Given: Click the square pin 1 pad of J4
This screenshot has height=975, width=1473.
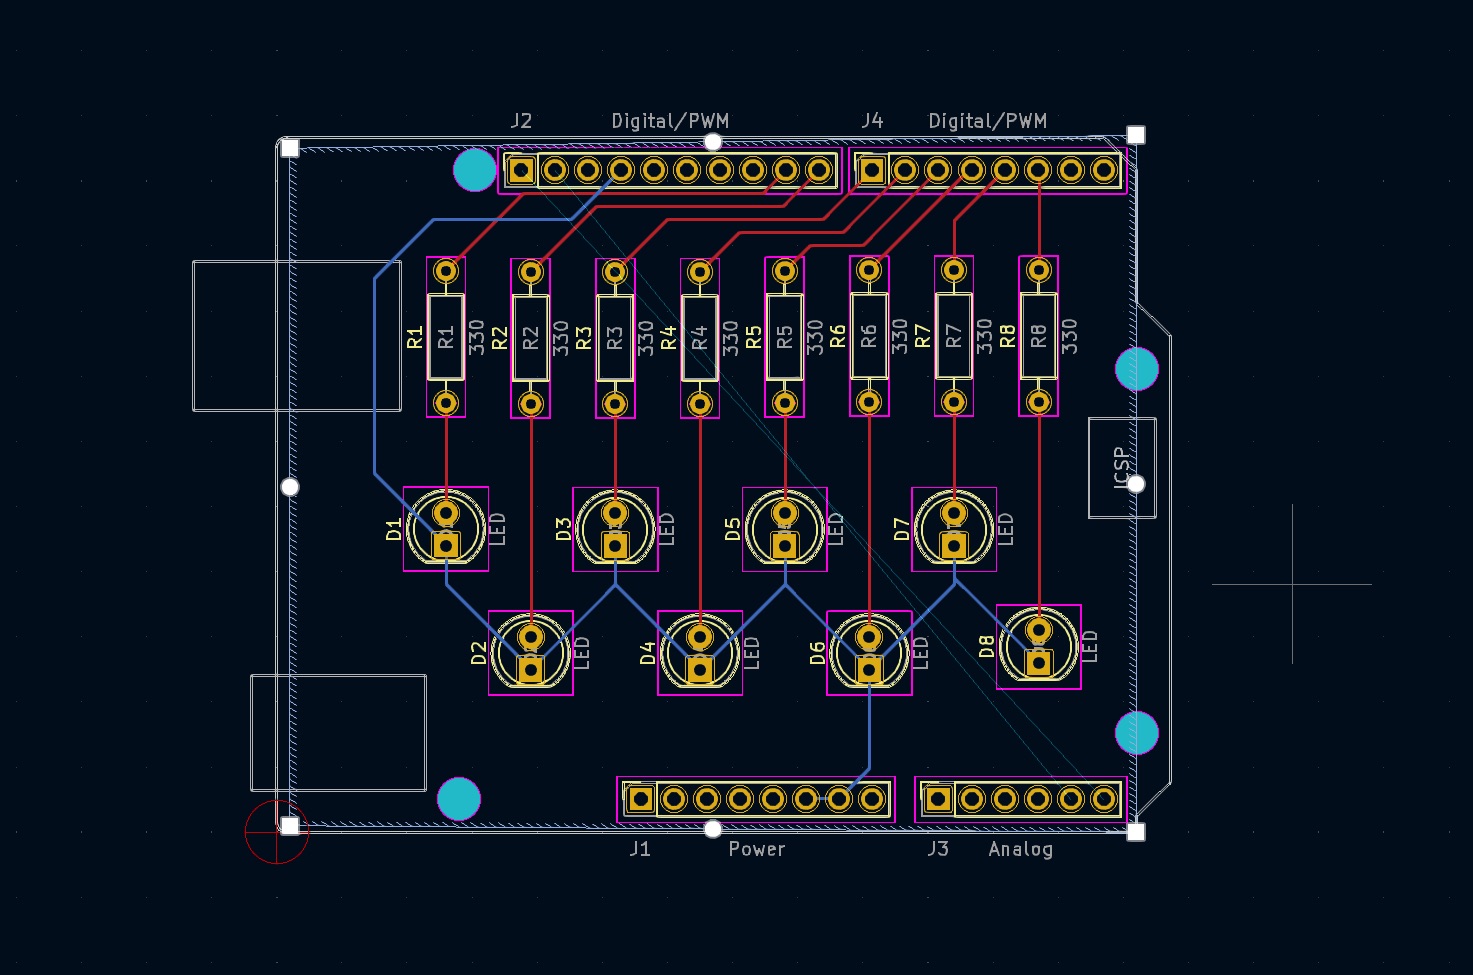Looking at the screenshot, I should click(x=872, y=170).
